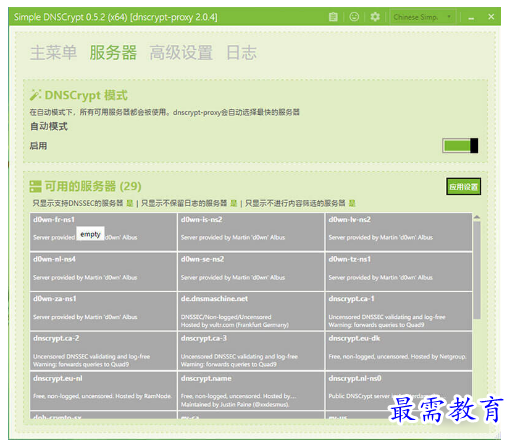Viewport: 512px width, 441px height.
Task: Click the server list scrollbar thumb
Action: click(x=477, y=270)
